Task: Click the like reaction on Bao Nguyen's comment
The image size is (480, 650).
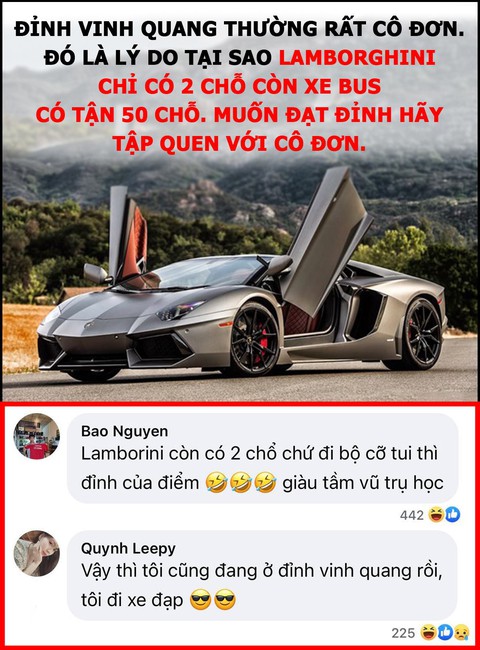Action: [453, 514]
